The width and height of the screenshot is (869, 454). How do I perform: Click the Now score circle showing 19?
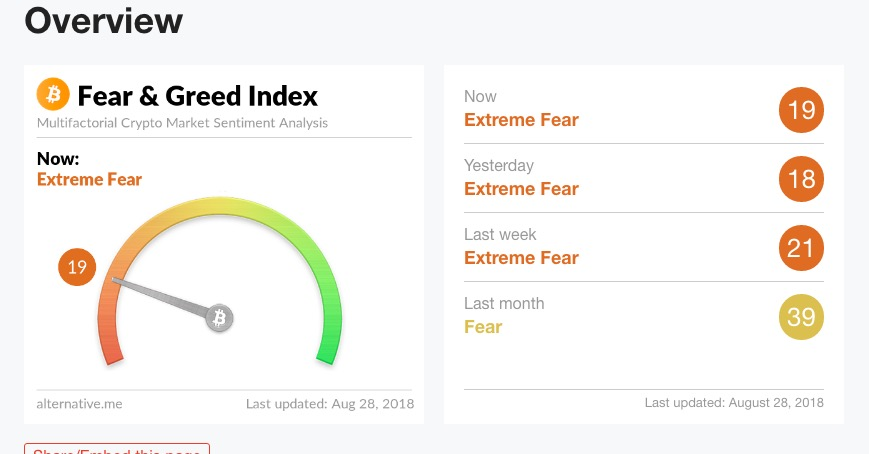click(x=801, y=110)
